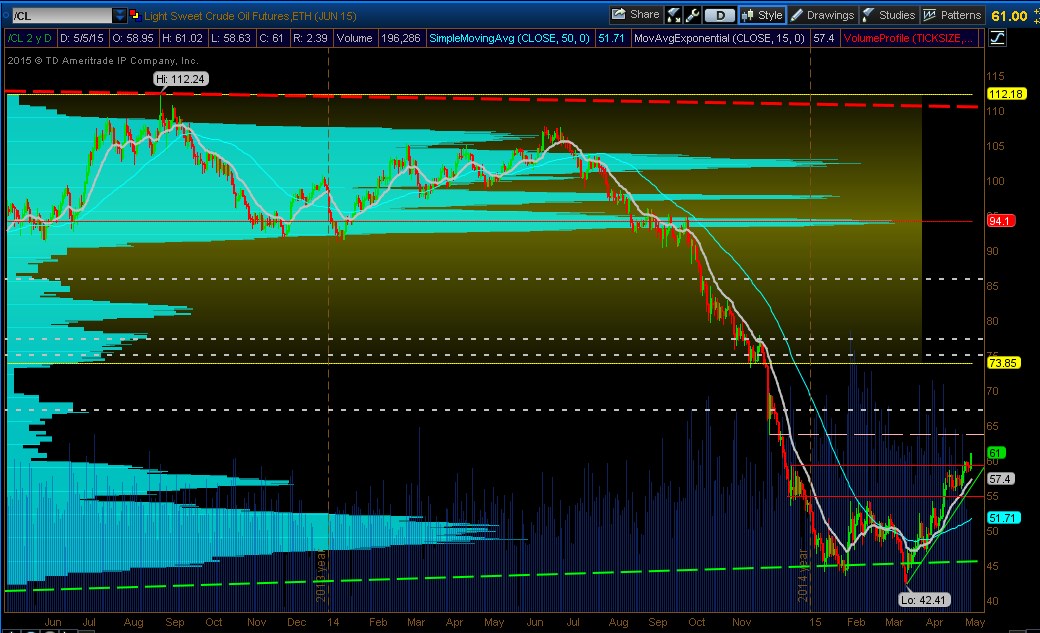Select the MovAvgExponential (CLOSE, 15, 0) label
This screenshot has height=633, width=1040.
click(x=719, y=38)
